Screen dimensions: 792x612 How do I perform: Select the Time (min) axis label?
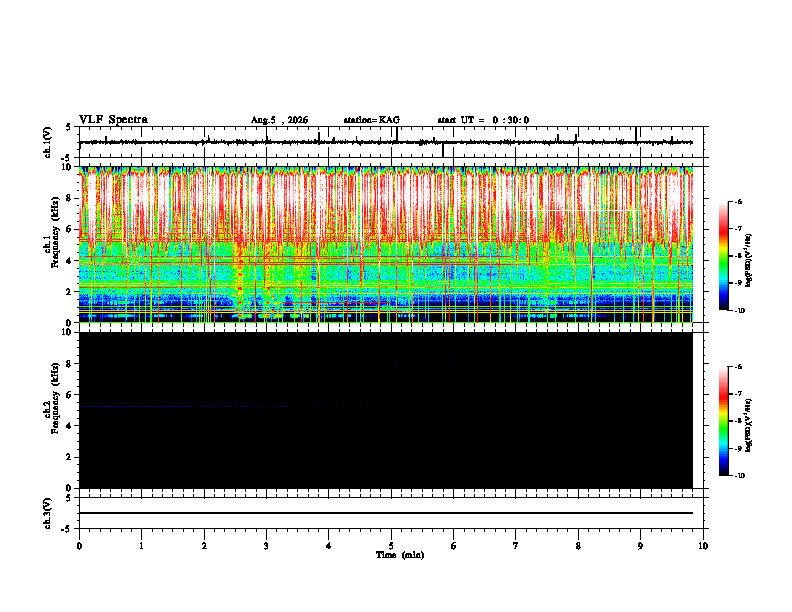(400, 555)
